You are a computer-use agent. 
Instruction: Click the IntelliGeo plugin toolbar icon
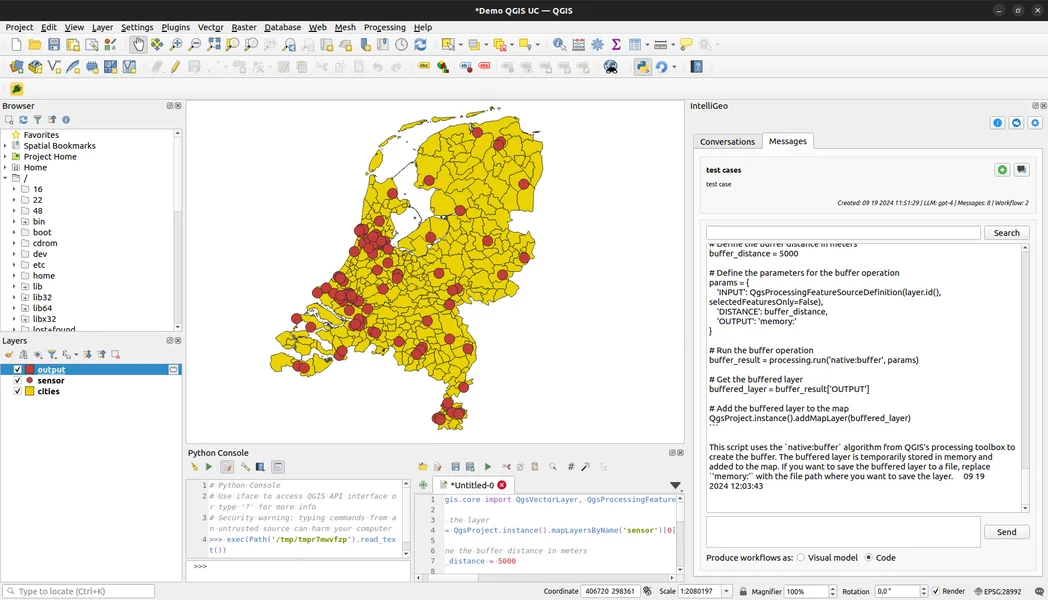(17, 89)
